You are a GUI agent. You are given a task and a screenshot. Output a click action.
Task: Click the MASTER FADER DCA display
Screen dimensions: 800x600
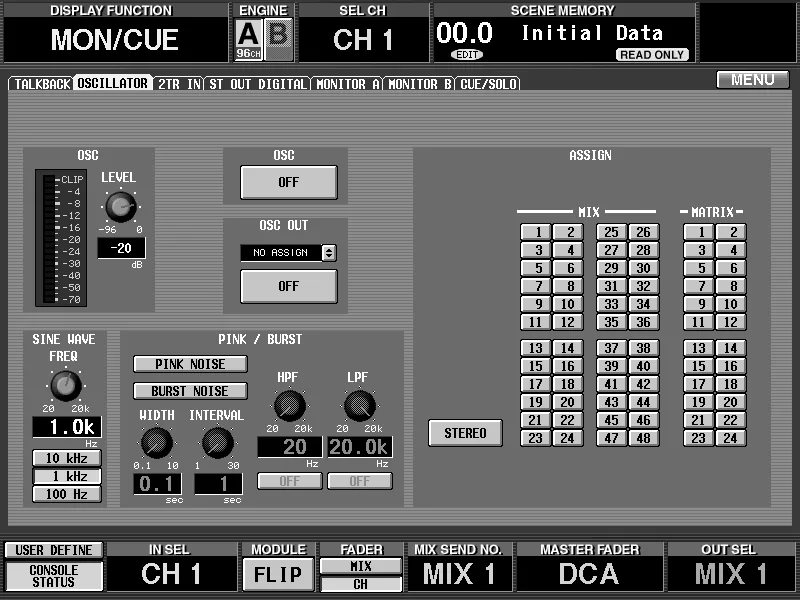click(589, 573)
